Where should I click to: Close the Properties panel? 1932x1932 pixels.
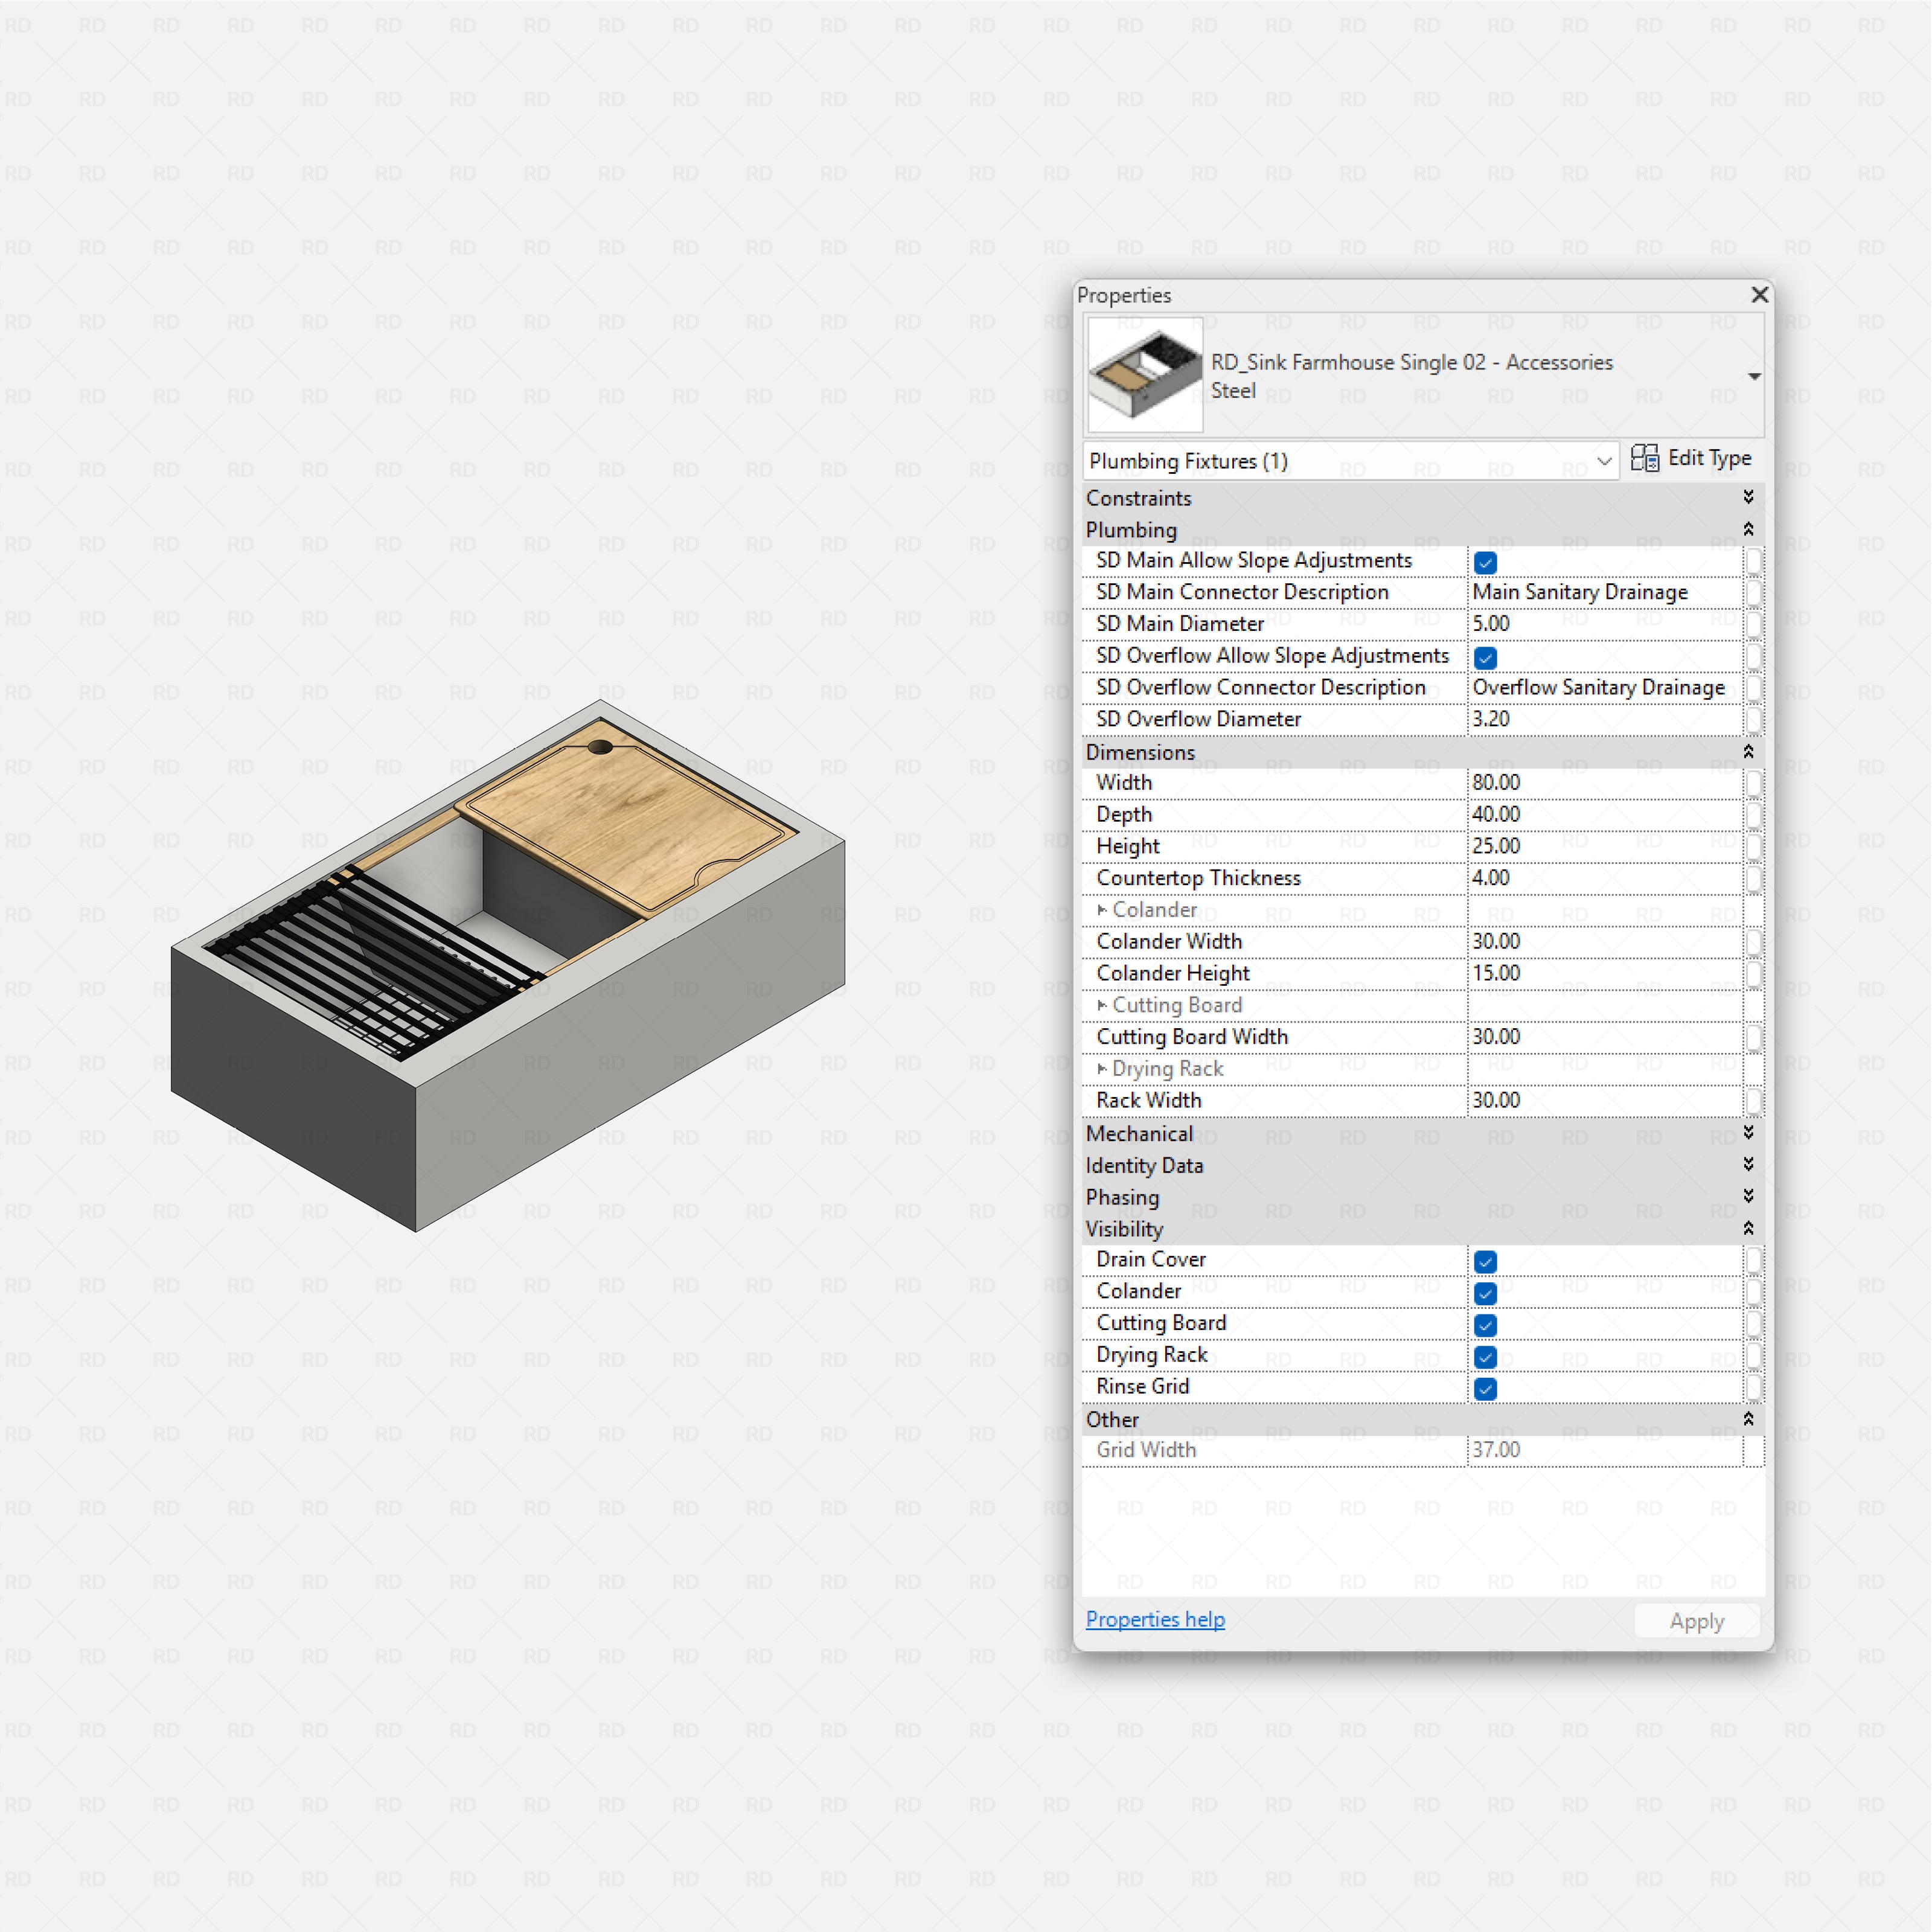(x=1760, y=295)
